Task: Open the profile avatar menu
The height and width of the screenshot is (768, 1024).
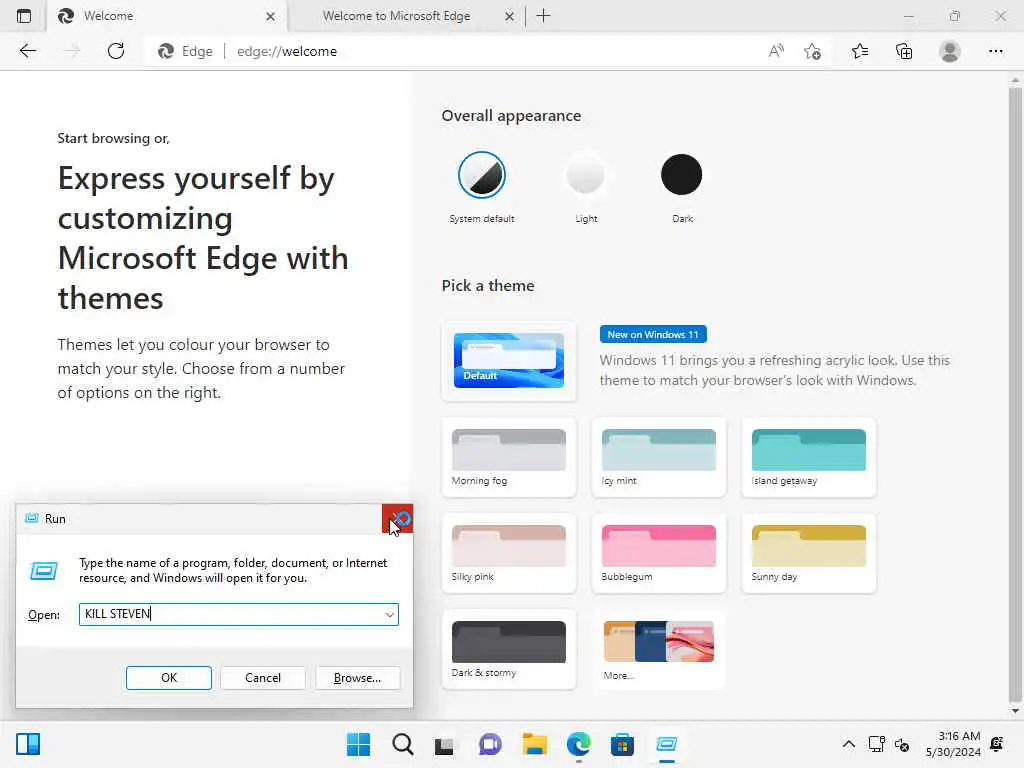Action: click(x=950, y=51)
